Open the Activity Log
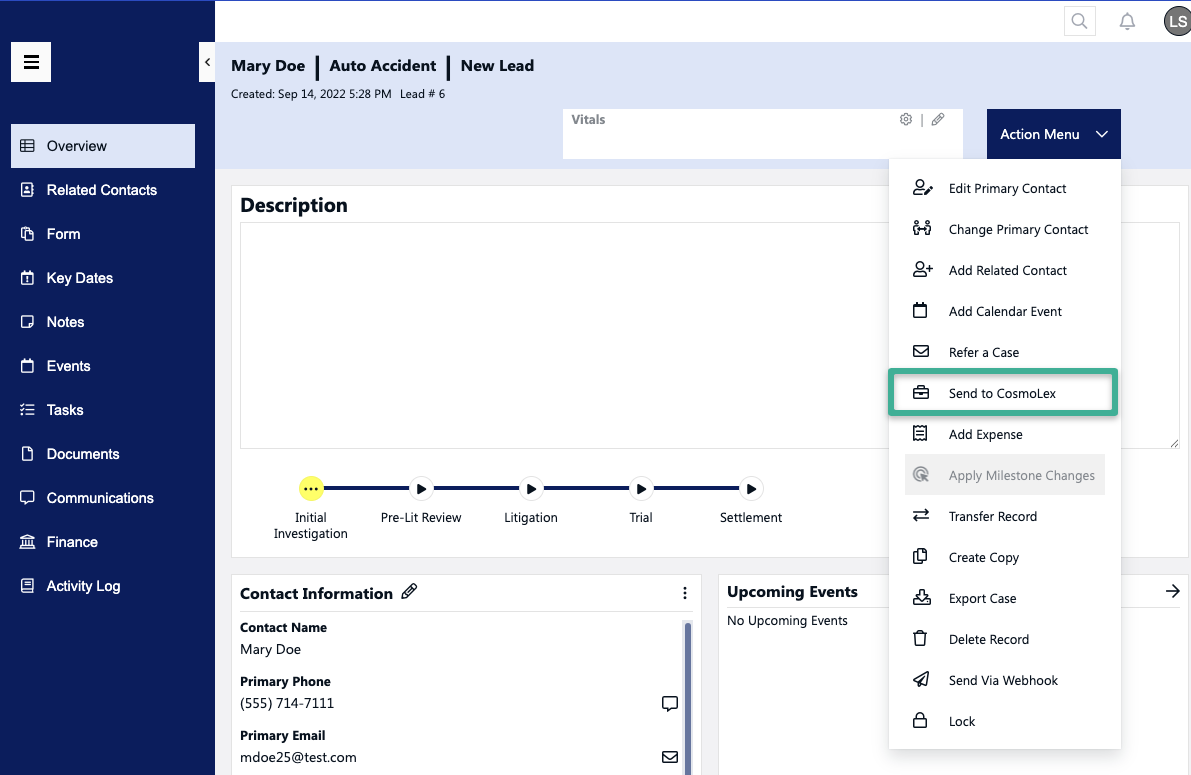1191x775 pixels. pyautogui.click(x=103, y=587)
